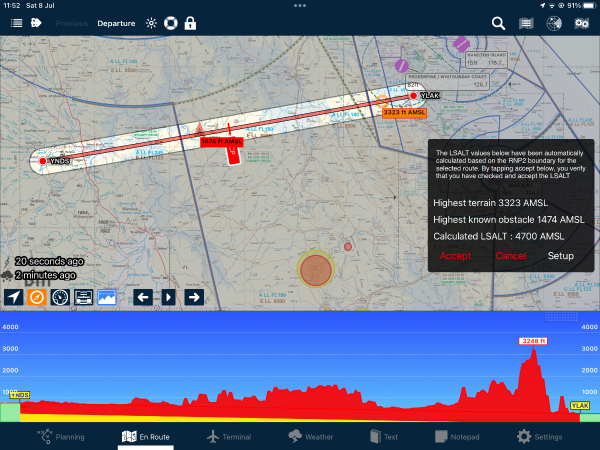This screenshot has height=450, width=600.
Task: Toggle the orange compass map orientation
Action: [x=37, y=297]
